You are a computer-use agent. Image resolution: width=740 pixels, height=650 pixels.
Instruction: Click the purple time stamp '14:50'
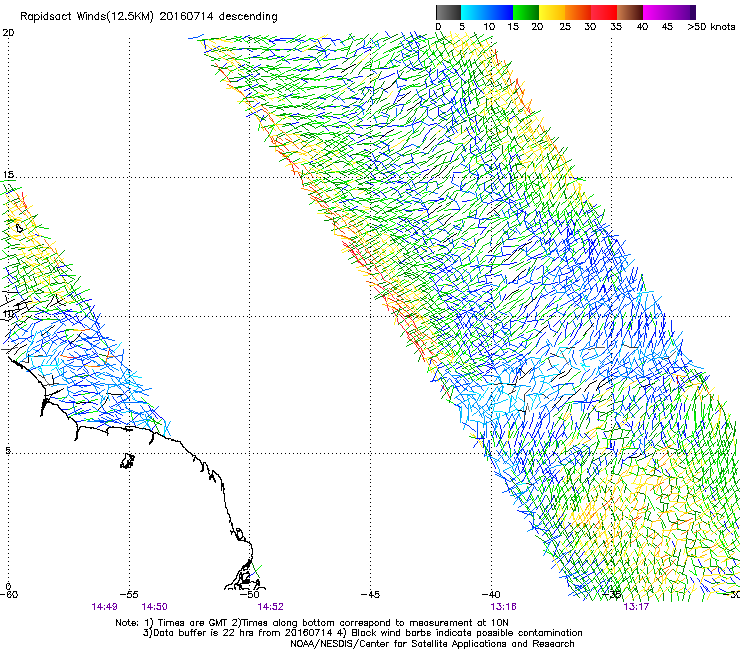click(x=154, y=607)
